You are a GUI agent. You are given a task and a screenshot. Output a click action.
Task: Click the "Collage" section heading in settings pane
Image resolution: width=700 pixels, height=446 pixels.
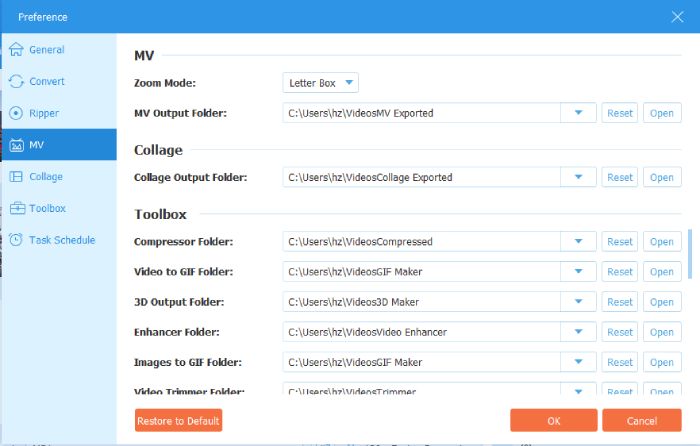[x=158, y=150]
